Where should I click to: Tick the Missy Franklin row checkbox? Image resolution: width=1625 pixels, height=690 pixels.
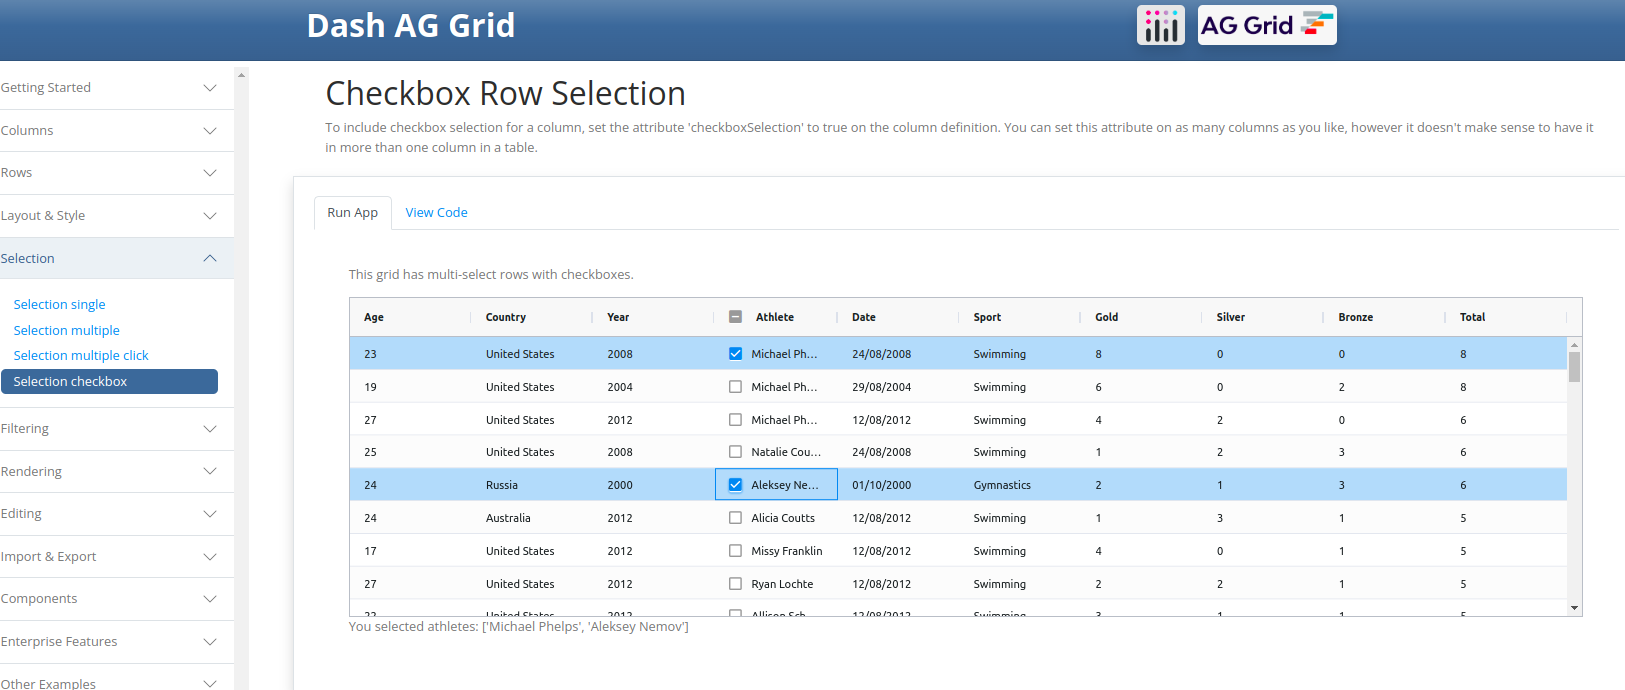(x=735, y=551)
